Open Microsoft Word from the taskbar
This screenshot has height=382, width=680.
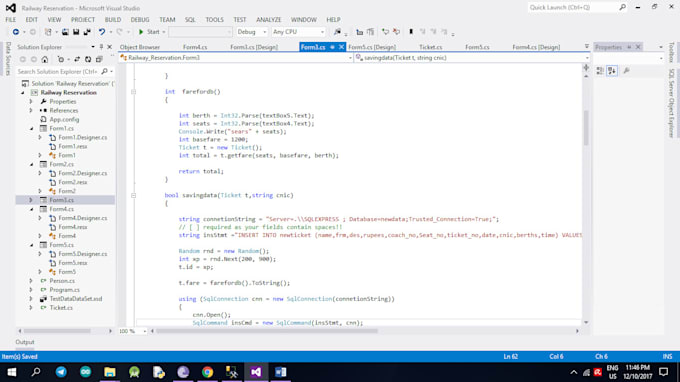coord(281,372)
